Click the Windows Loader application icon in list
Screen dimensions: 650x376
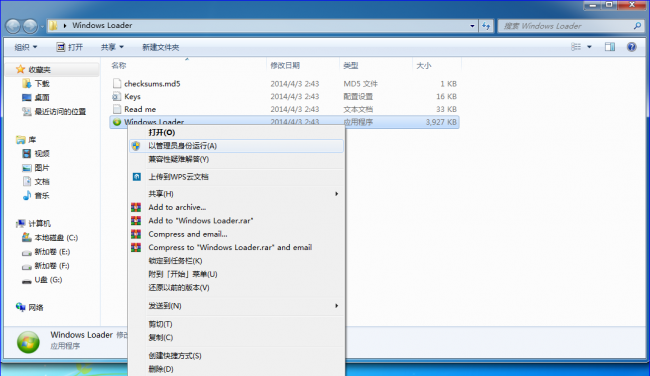pos(117,122)
